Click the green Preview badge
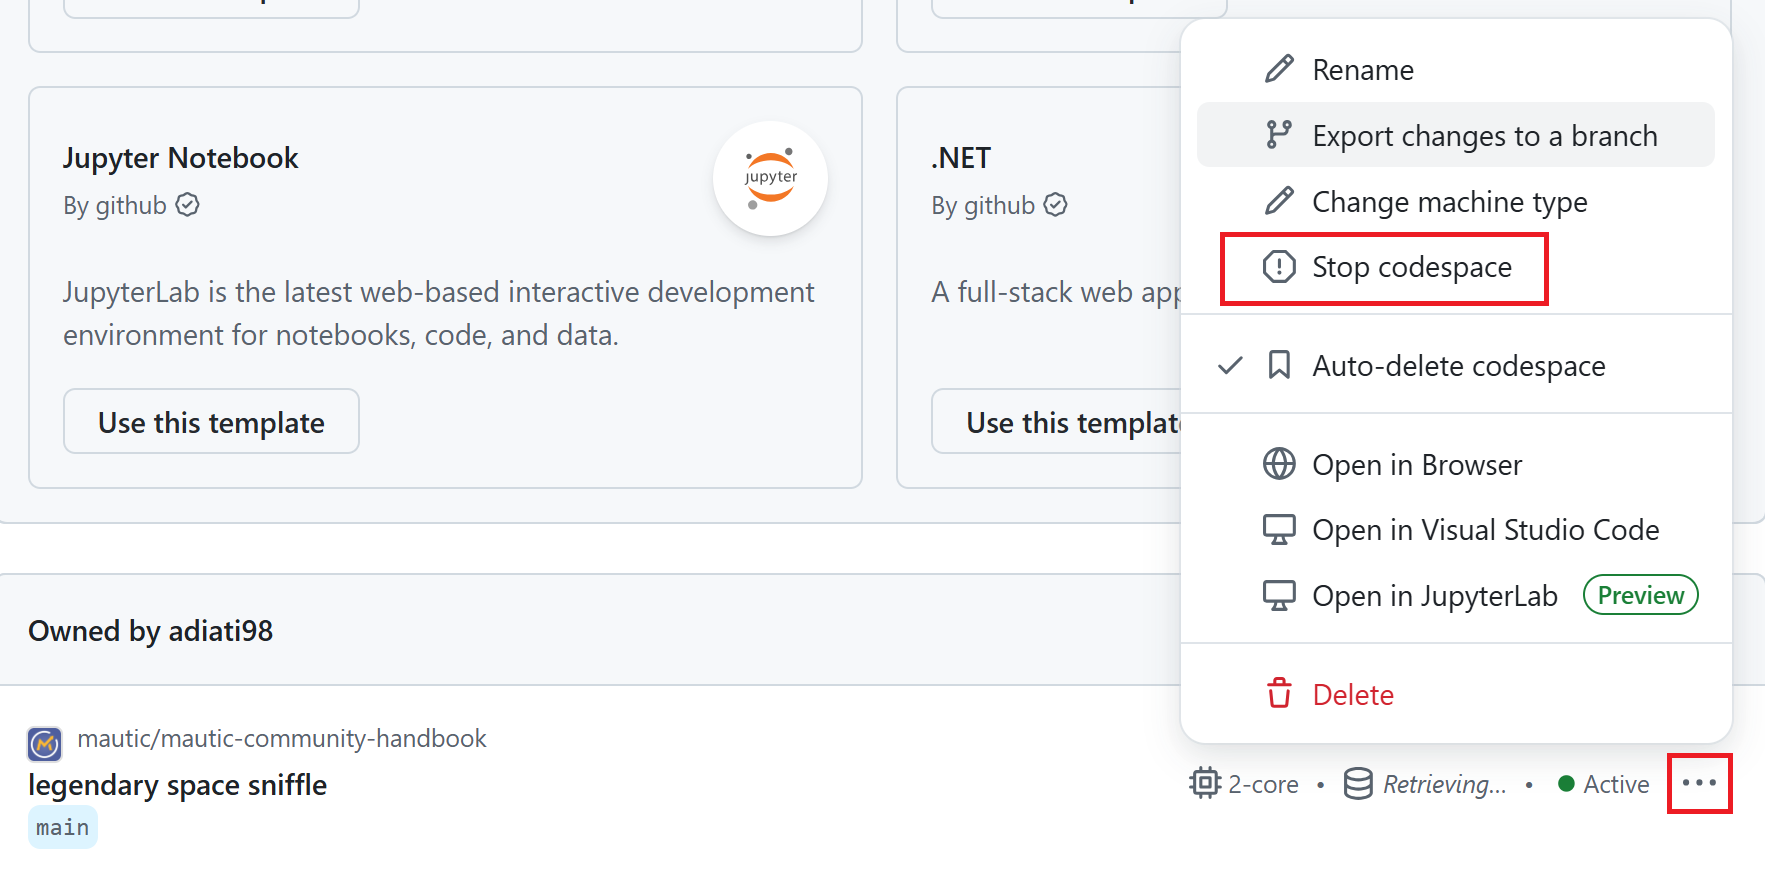The width and height of the screenshot is (1765, 869). [1640, 596]
